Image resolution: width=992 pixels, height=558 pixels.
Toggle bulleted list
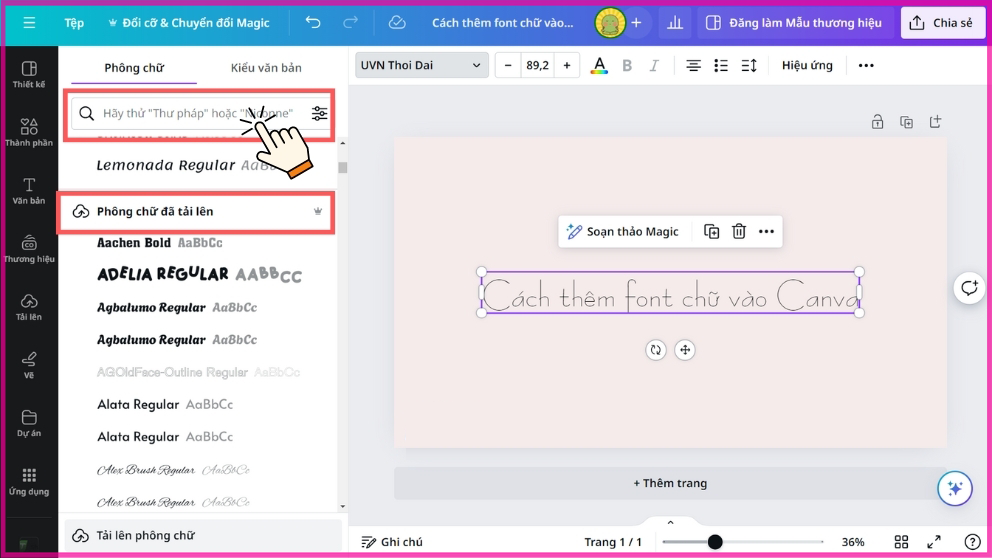[x=721, y=65]
